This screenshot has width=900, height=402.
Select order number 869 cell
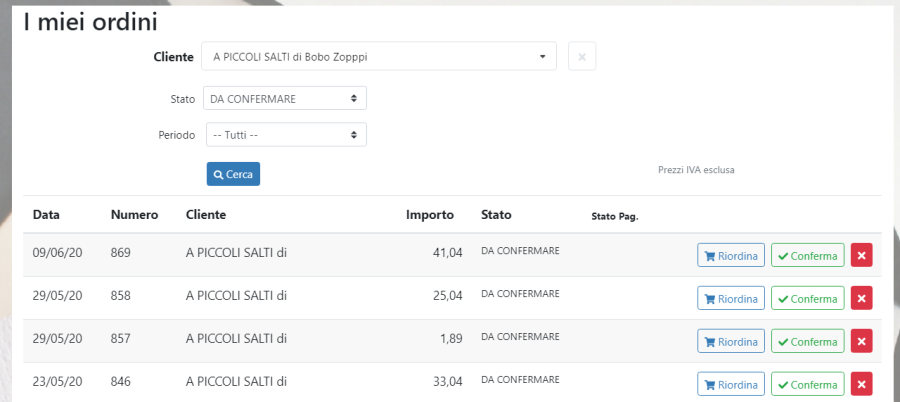pyautogui.click(x=121, y=253)
